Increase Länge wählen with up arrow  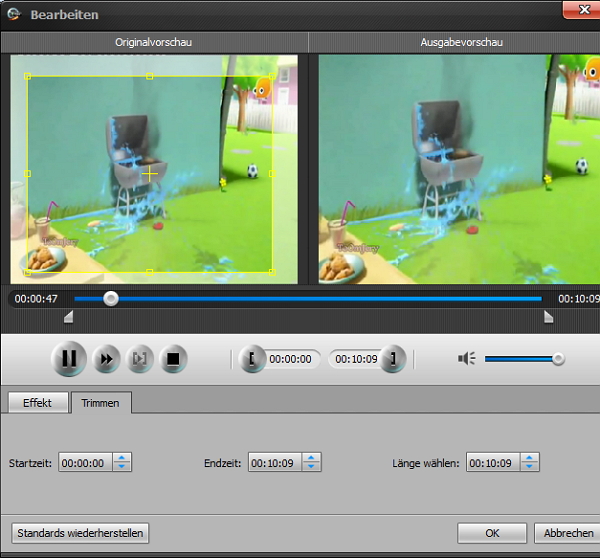click(529, 458)
